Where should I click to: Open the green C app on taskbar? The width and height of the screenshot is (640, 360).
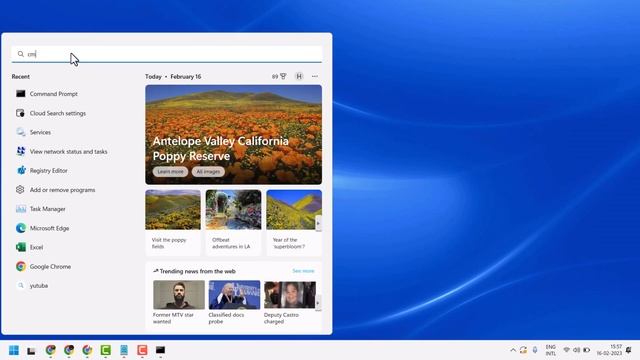pos(106,350)
